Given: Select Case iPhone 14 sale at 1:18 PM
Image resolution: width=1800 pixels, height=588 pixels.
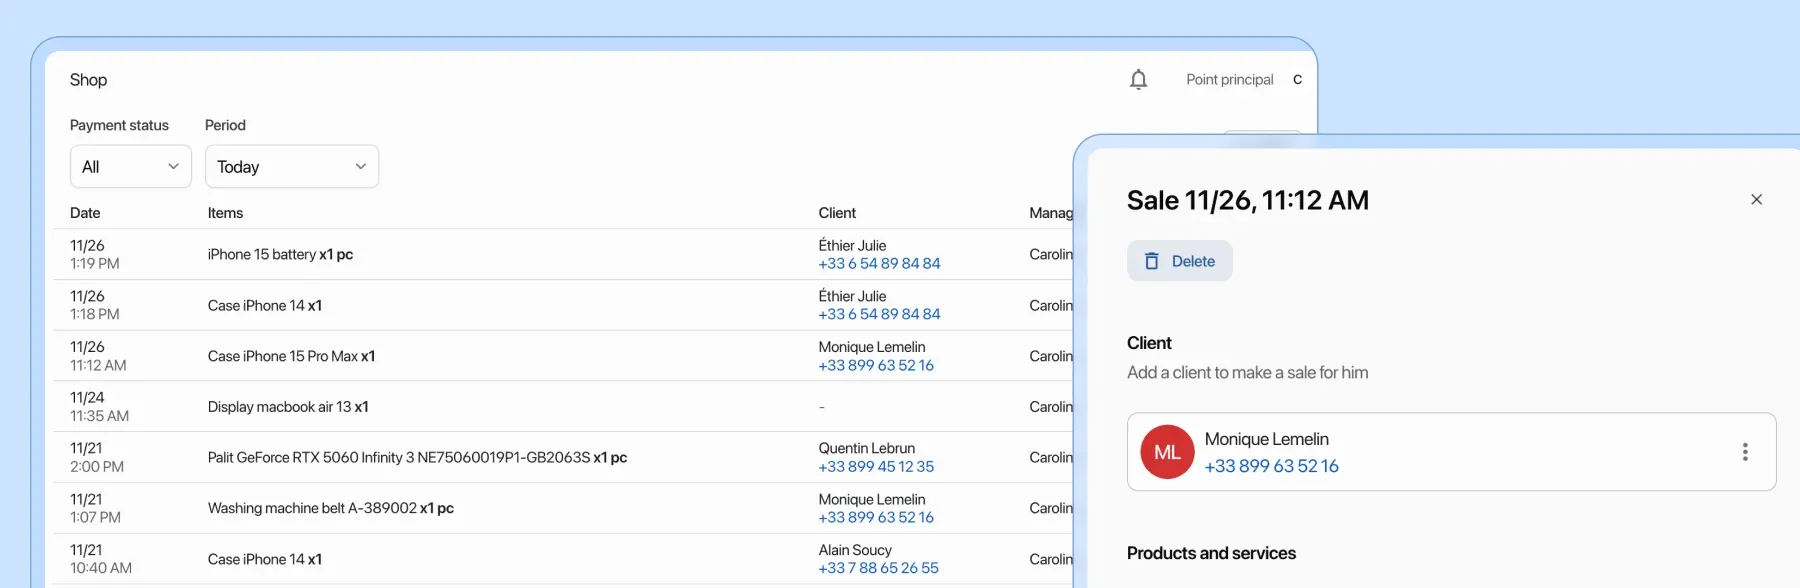Looking at the screenshot, I should 563,305.
